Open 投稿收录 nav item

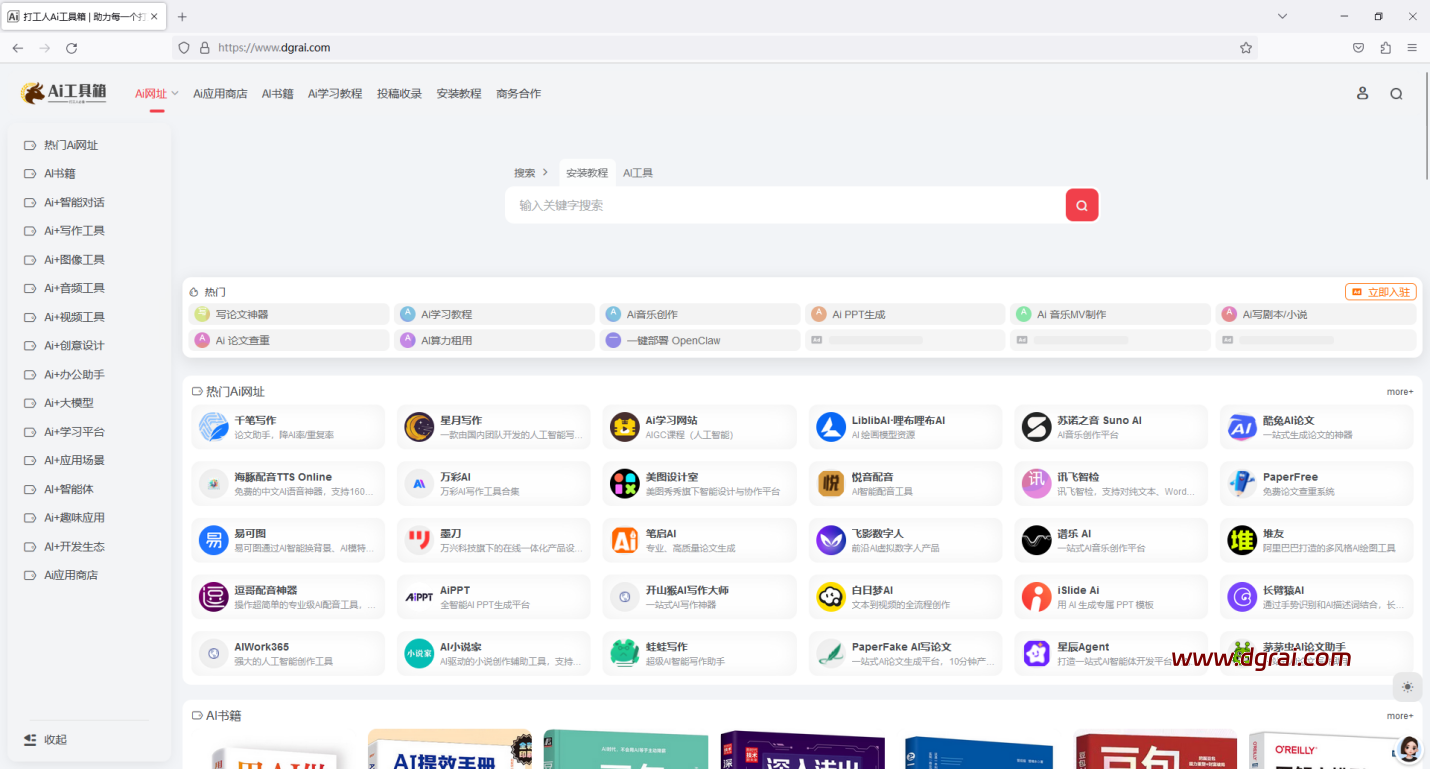399,93
